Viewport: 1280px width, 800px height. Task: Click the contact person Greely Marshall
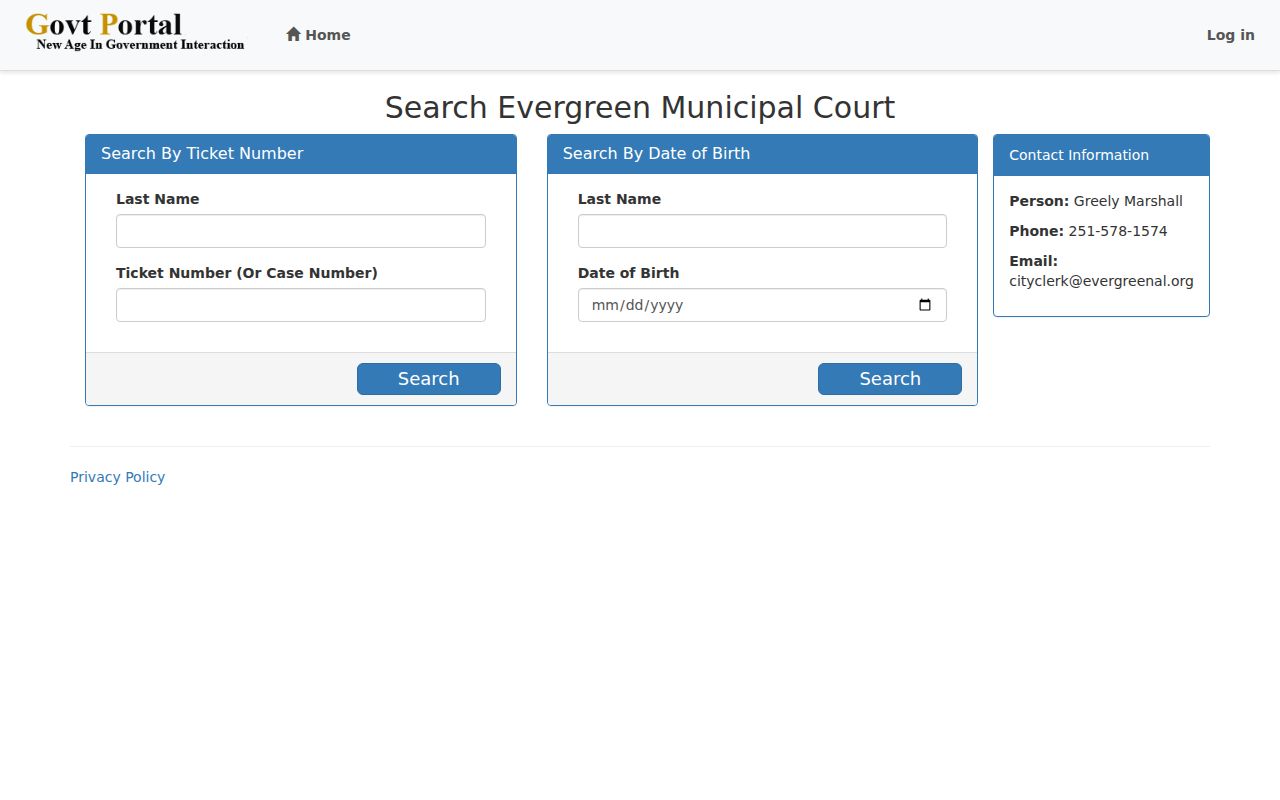pos(1128,201)
